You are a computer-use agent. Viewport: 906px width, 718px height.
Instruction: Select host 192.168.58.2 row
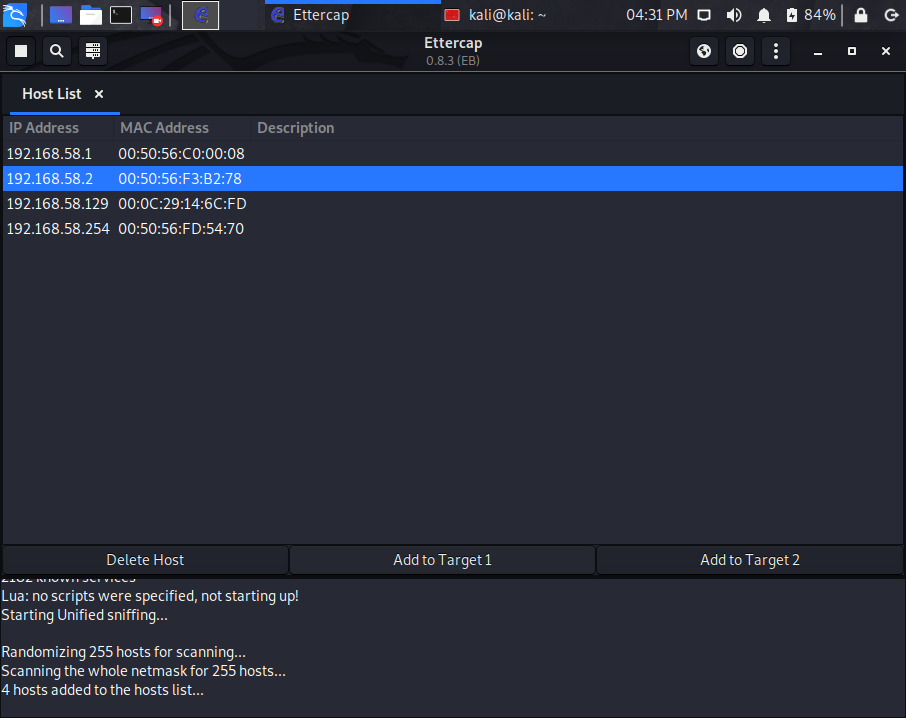[453, 178]
